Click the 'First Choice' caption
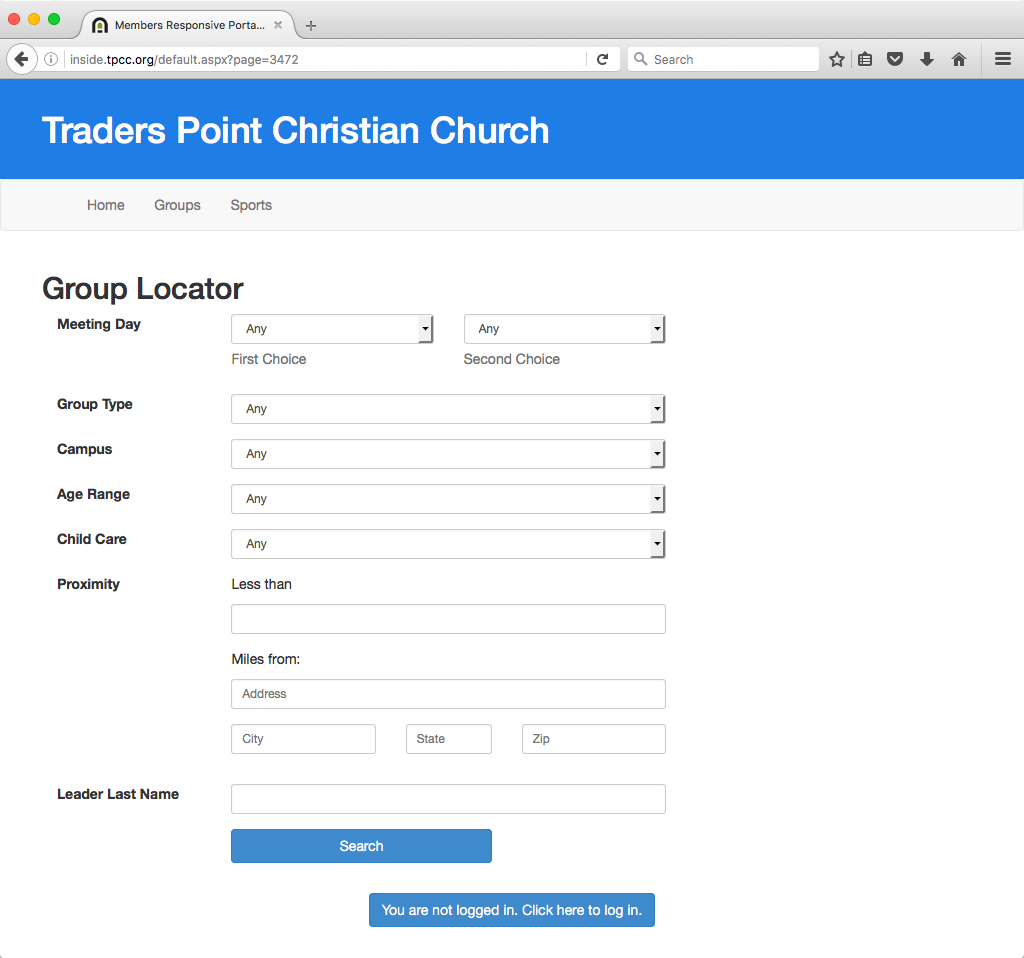 (x=268, y=359)
